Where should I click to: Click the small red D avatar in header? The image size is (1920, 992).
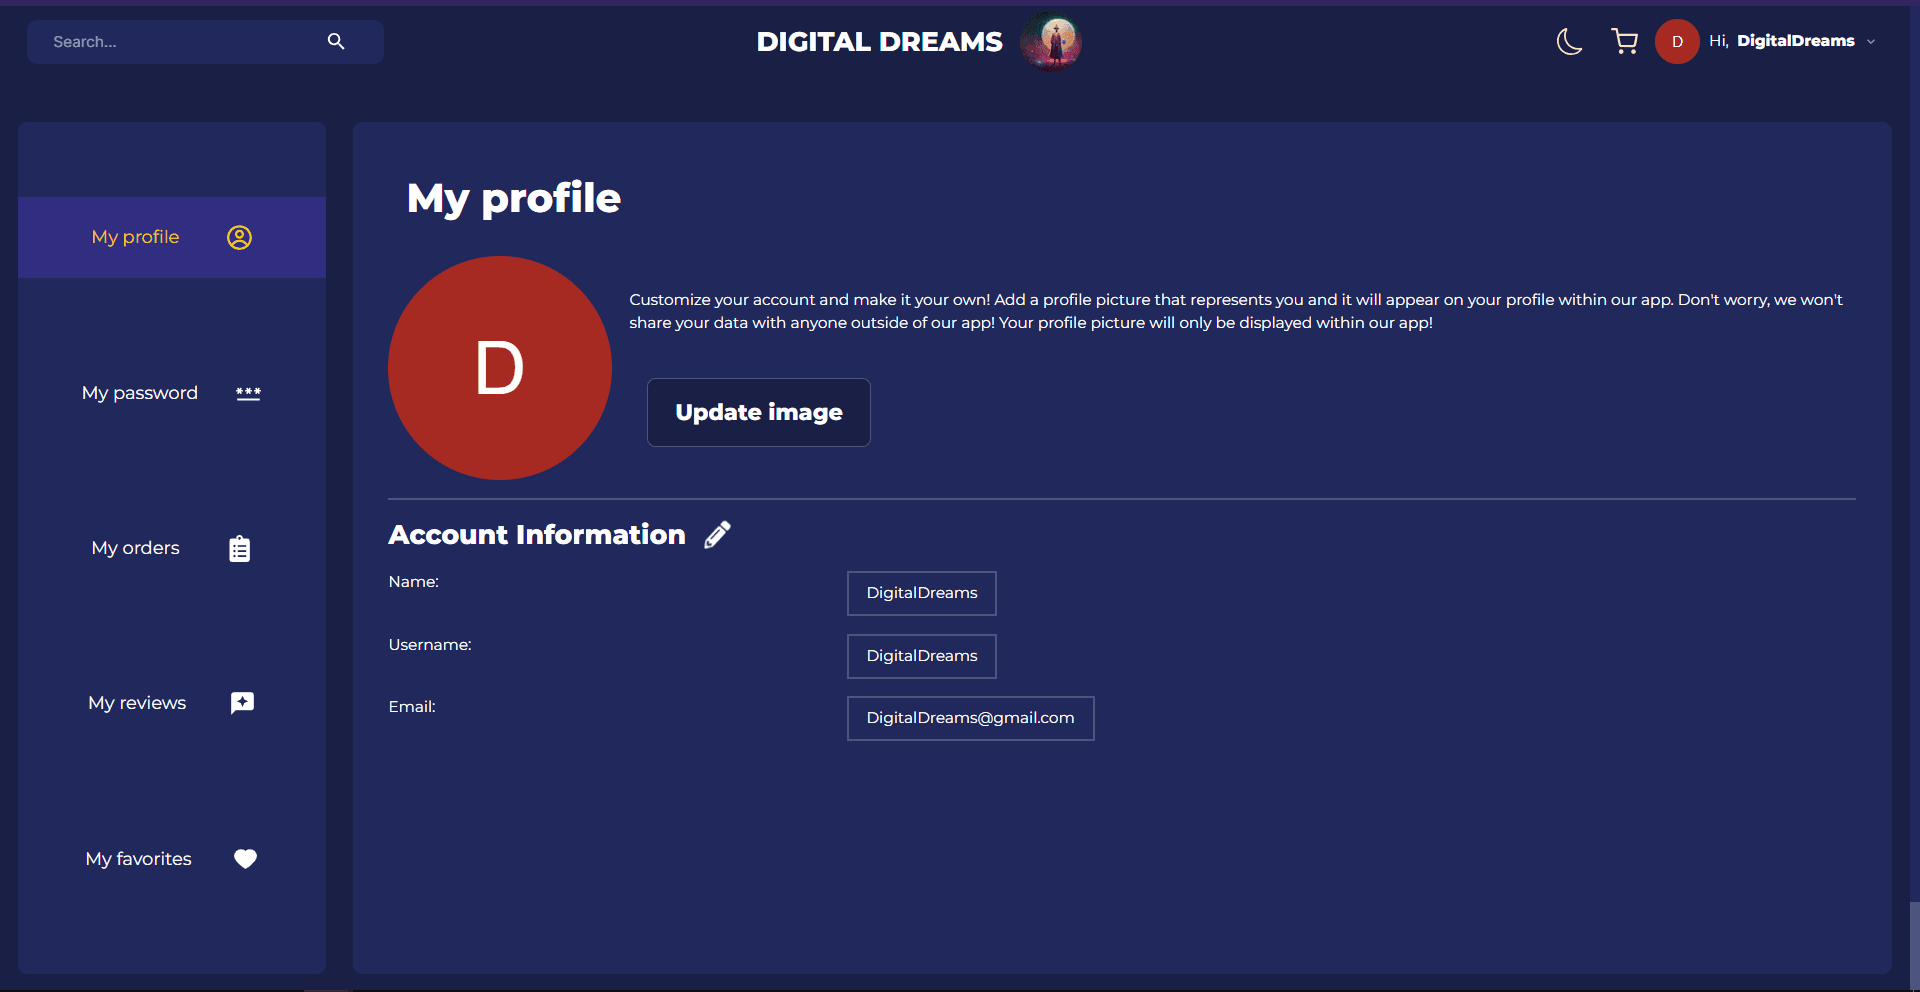(1677, 42)
